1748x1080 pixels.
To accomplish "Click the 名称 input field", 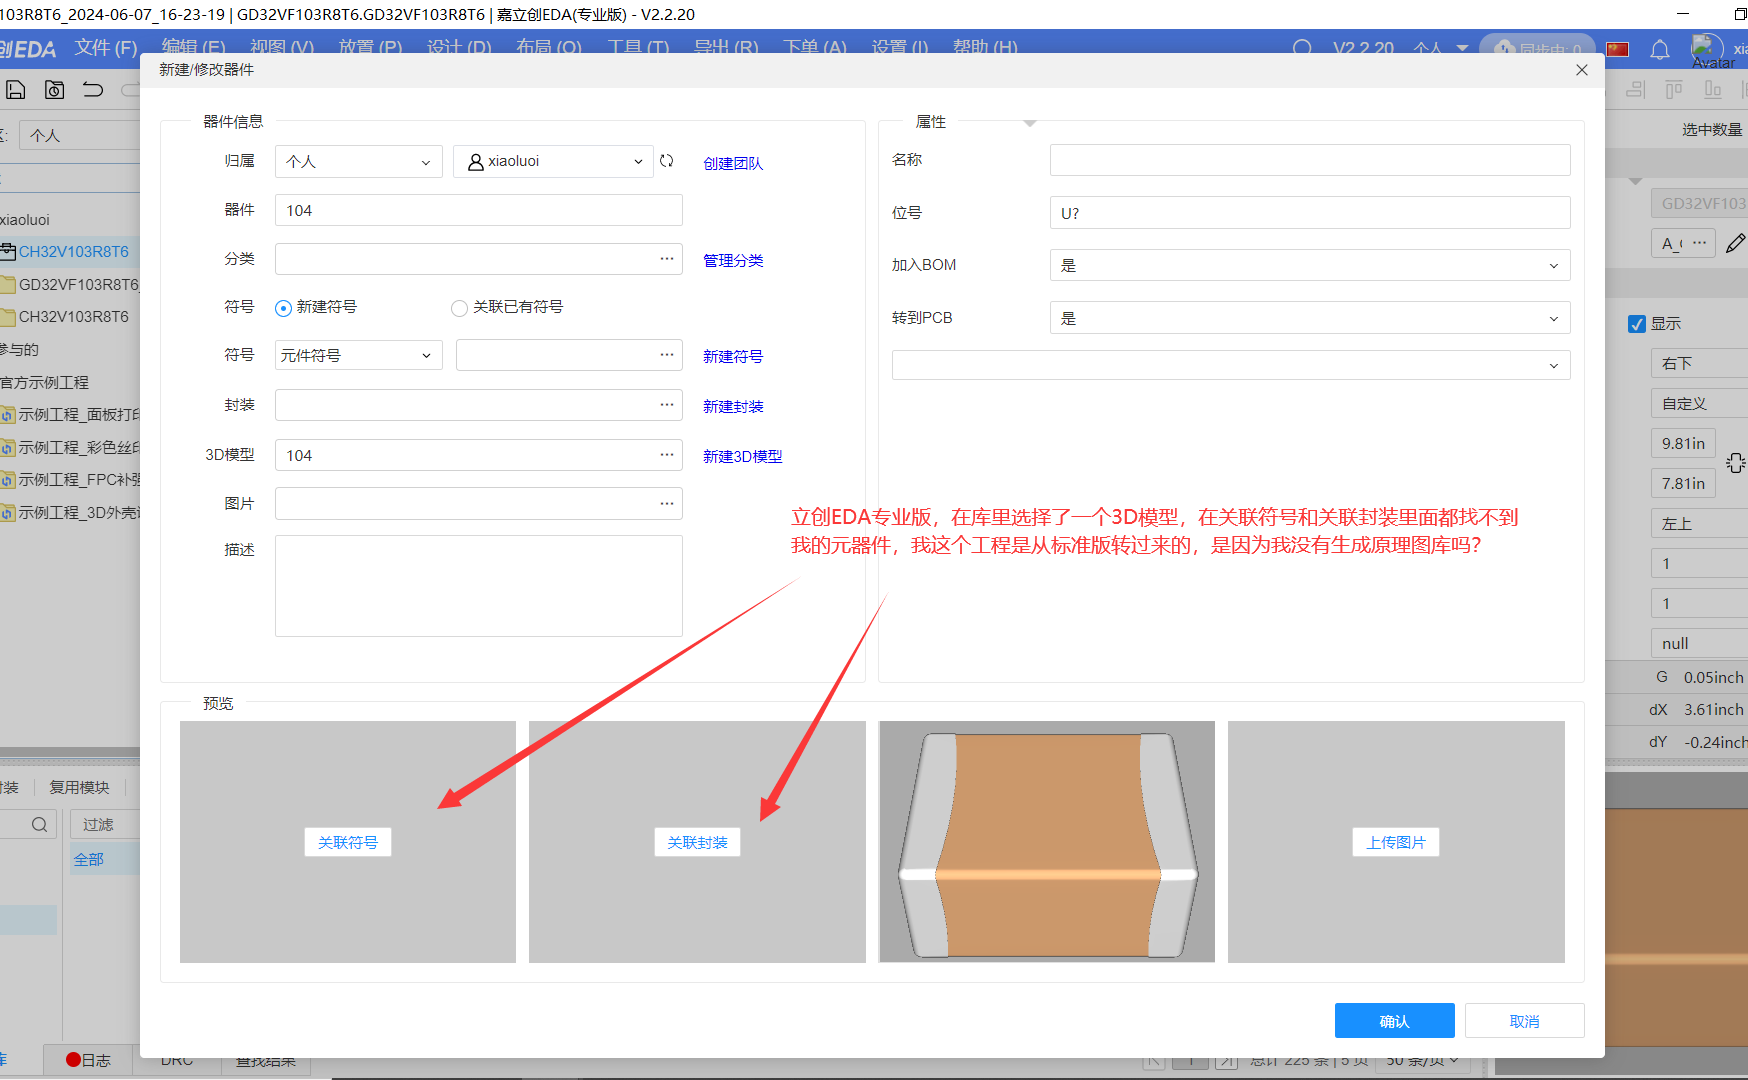I will 1309,160.
